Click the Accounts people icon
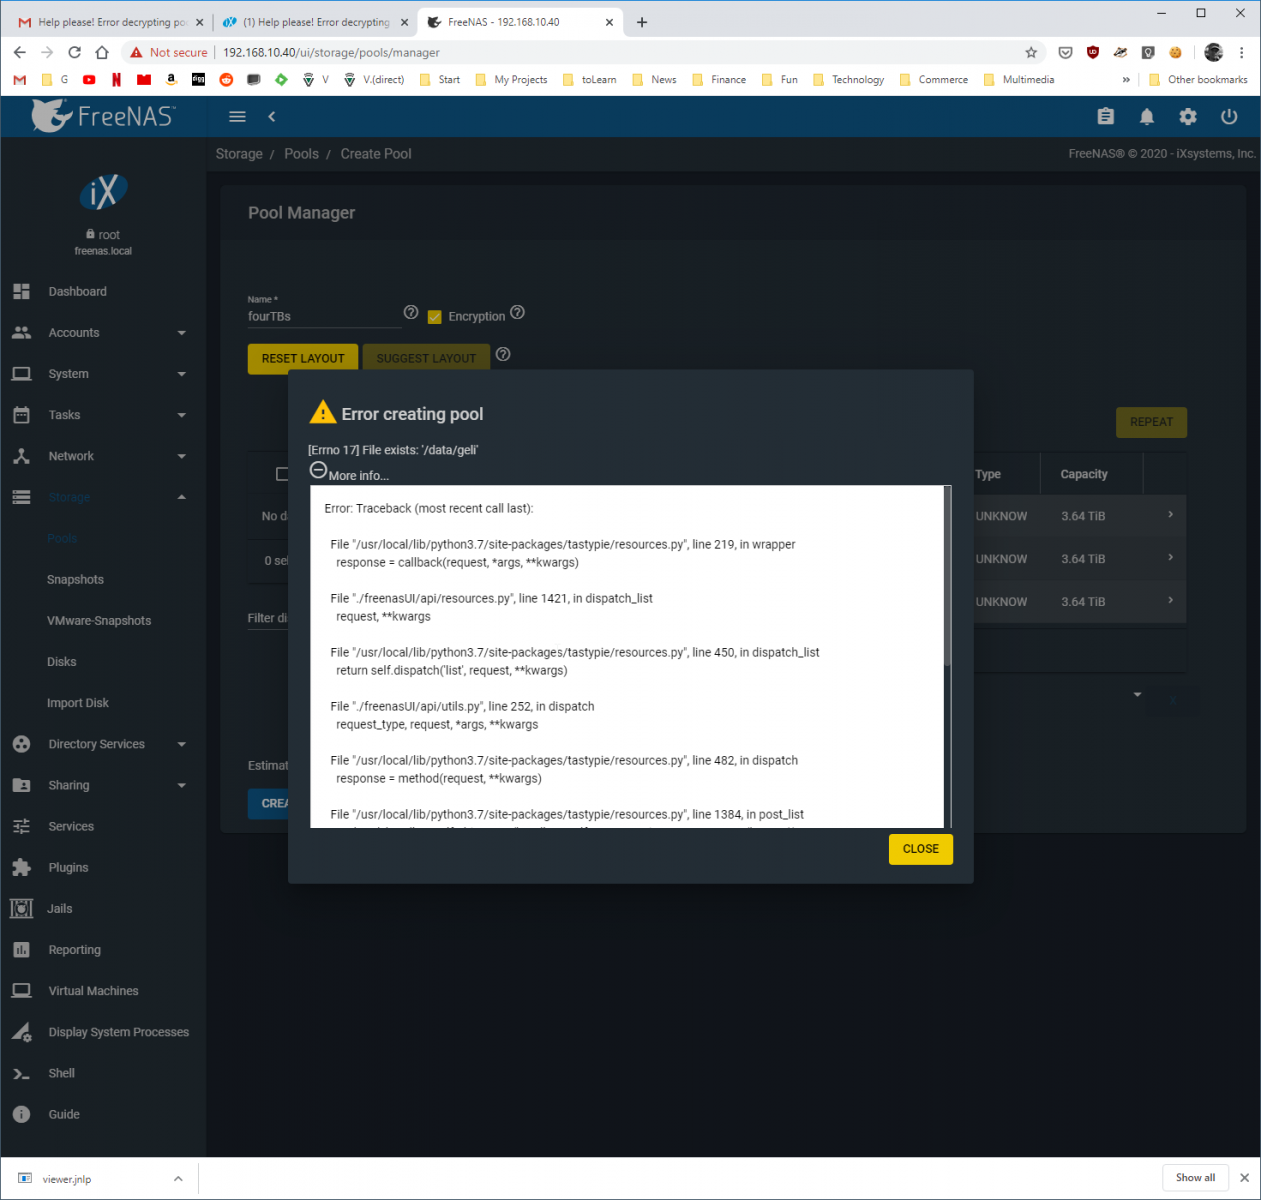This screenshot has height=1200, width=1261. coord(21,332)
